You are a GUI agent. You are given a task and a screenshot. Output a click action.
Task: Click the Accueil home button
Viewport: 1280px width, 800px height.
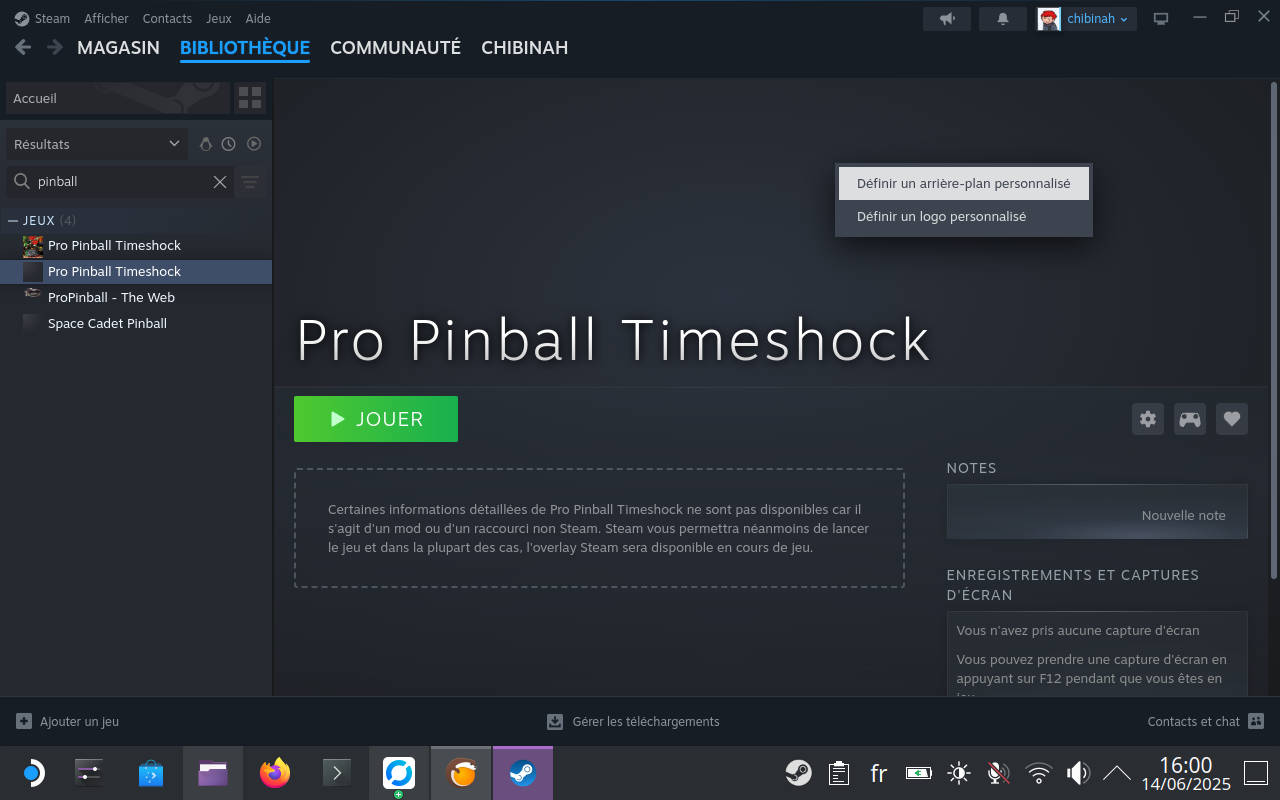click(117, 98)
